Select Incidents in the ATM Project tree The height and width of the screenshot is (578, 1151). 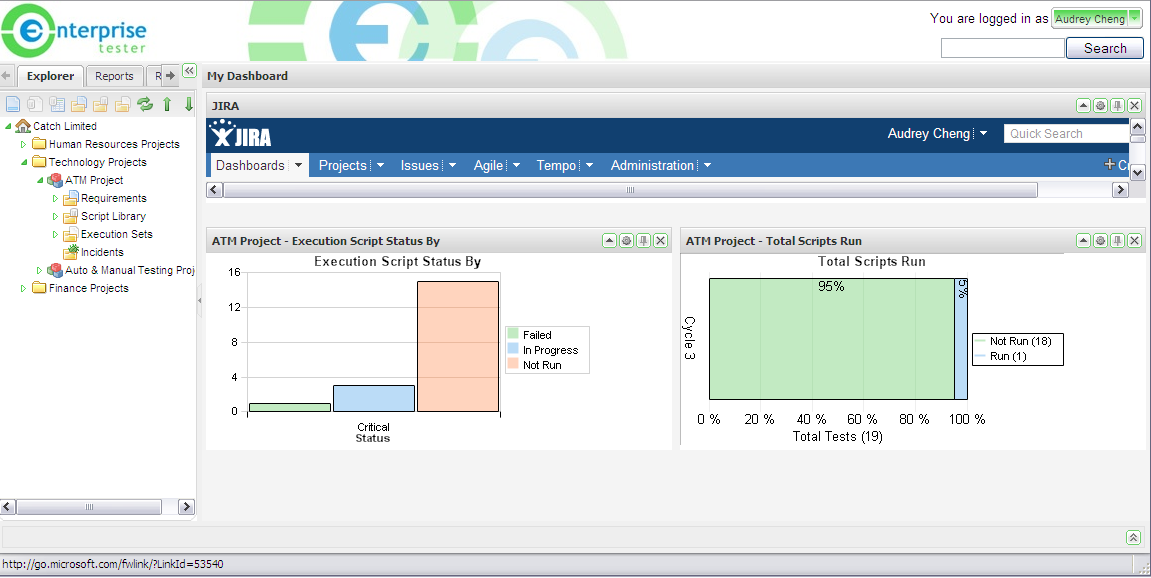pos(102,252)
